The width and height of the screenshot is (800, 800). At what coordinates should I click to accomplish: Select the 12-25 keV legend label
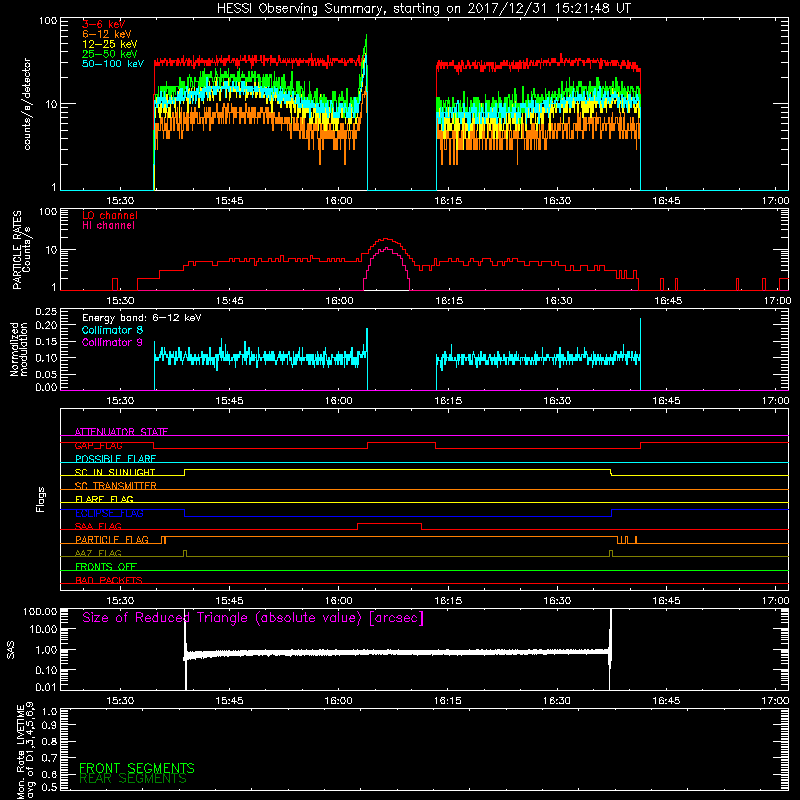110,44
